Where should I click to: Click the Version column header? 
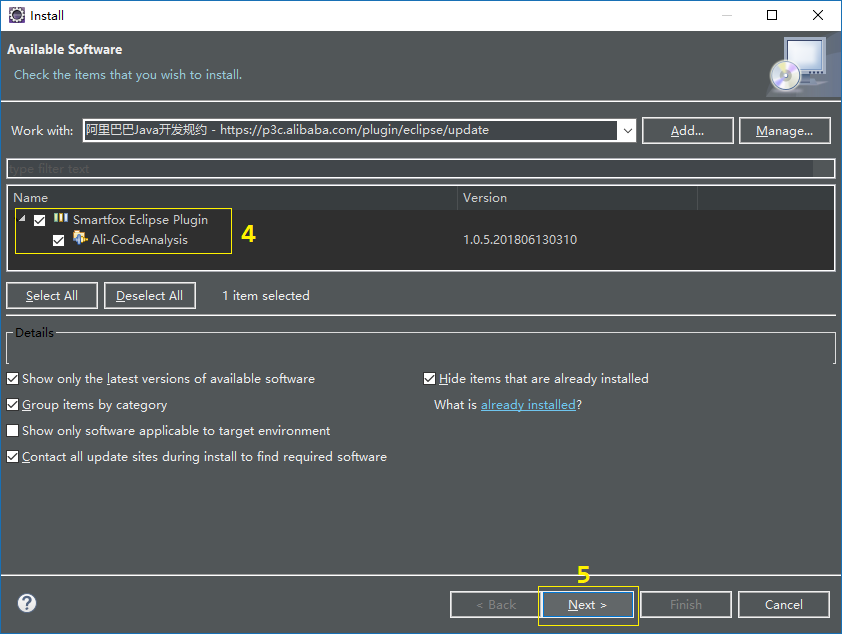click(x=577, y=198)
